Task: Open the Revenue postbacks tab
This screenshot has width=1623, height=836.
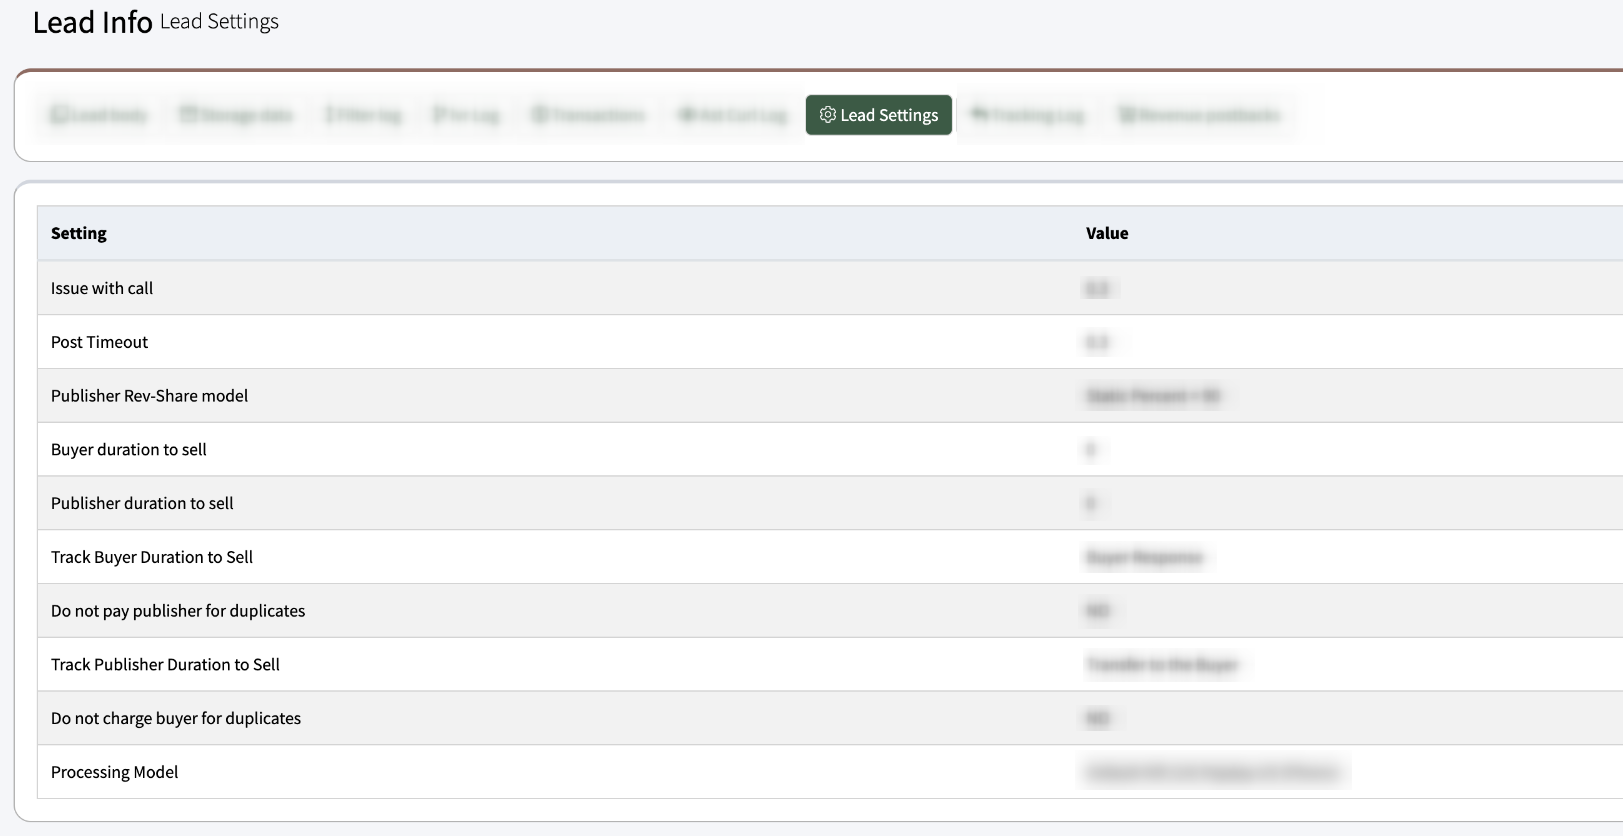Action: (x=1198, y=115)
